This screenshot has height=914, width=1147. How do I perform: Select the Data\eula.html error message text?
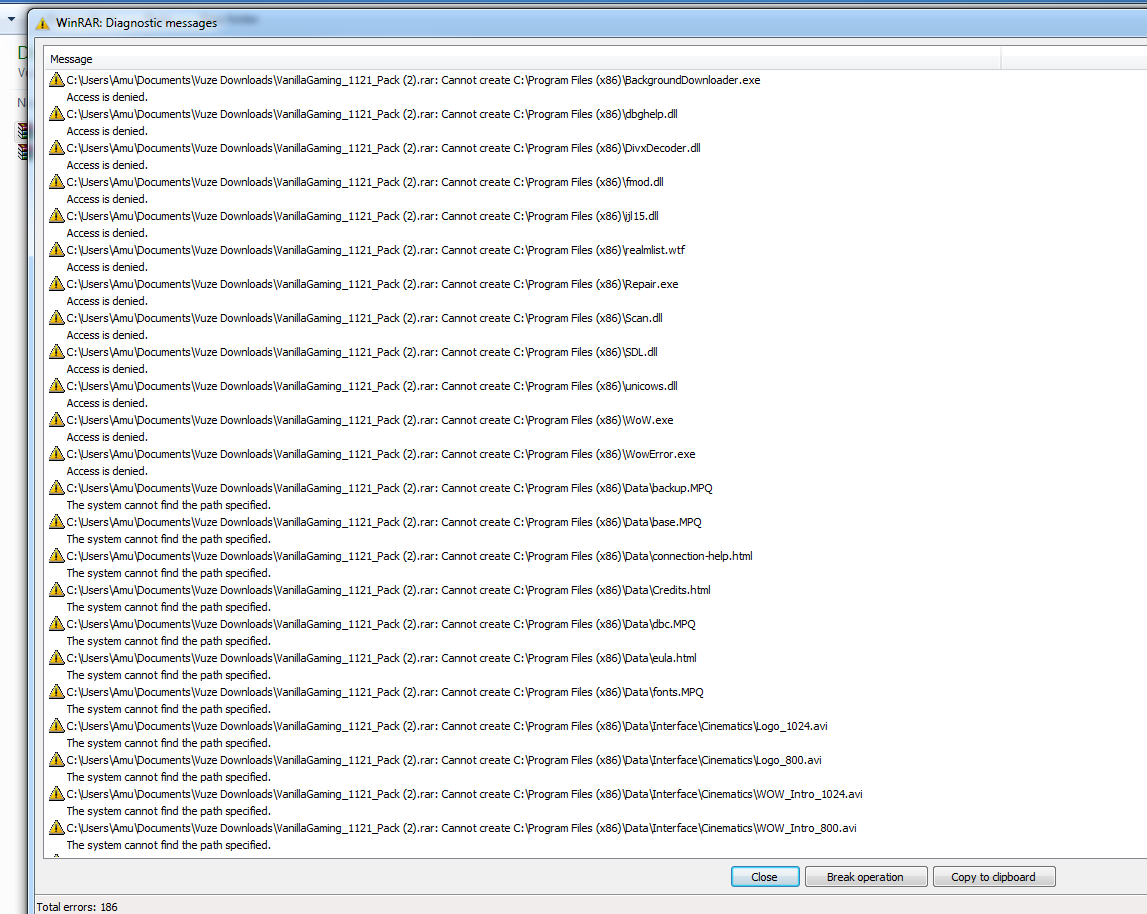pos(382,659)
